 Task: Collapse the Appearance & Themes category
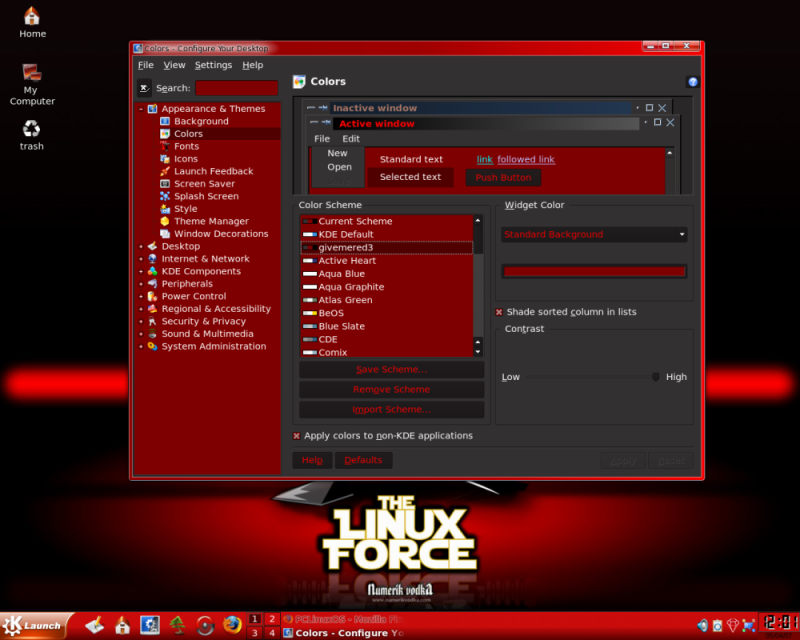[x=141, y=109]
